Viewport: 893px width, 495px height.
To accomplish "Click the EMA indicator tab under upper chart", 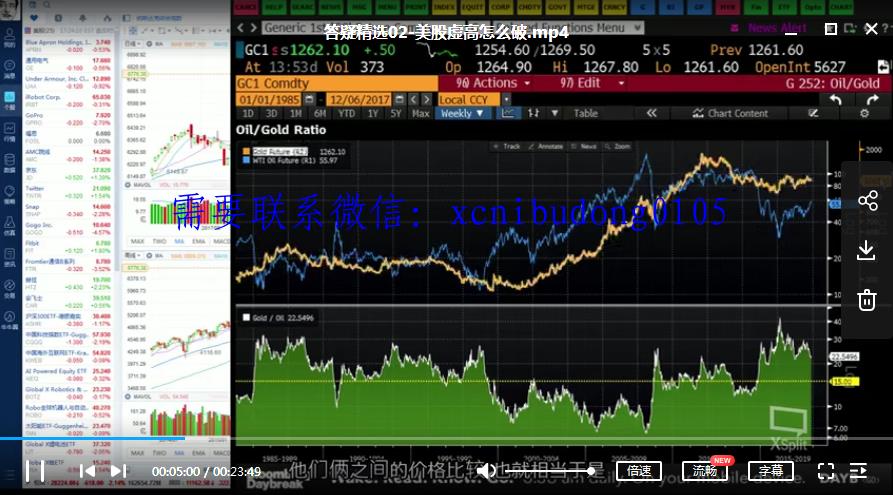I will (199, 242).
